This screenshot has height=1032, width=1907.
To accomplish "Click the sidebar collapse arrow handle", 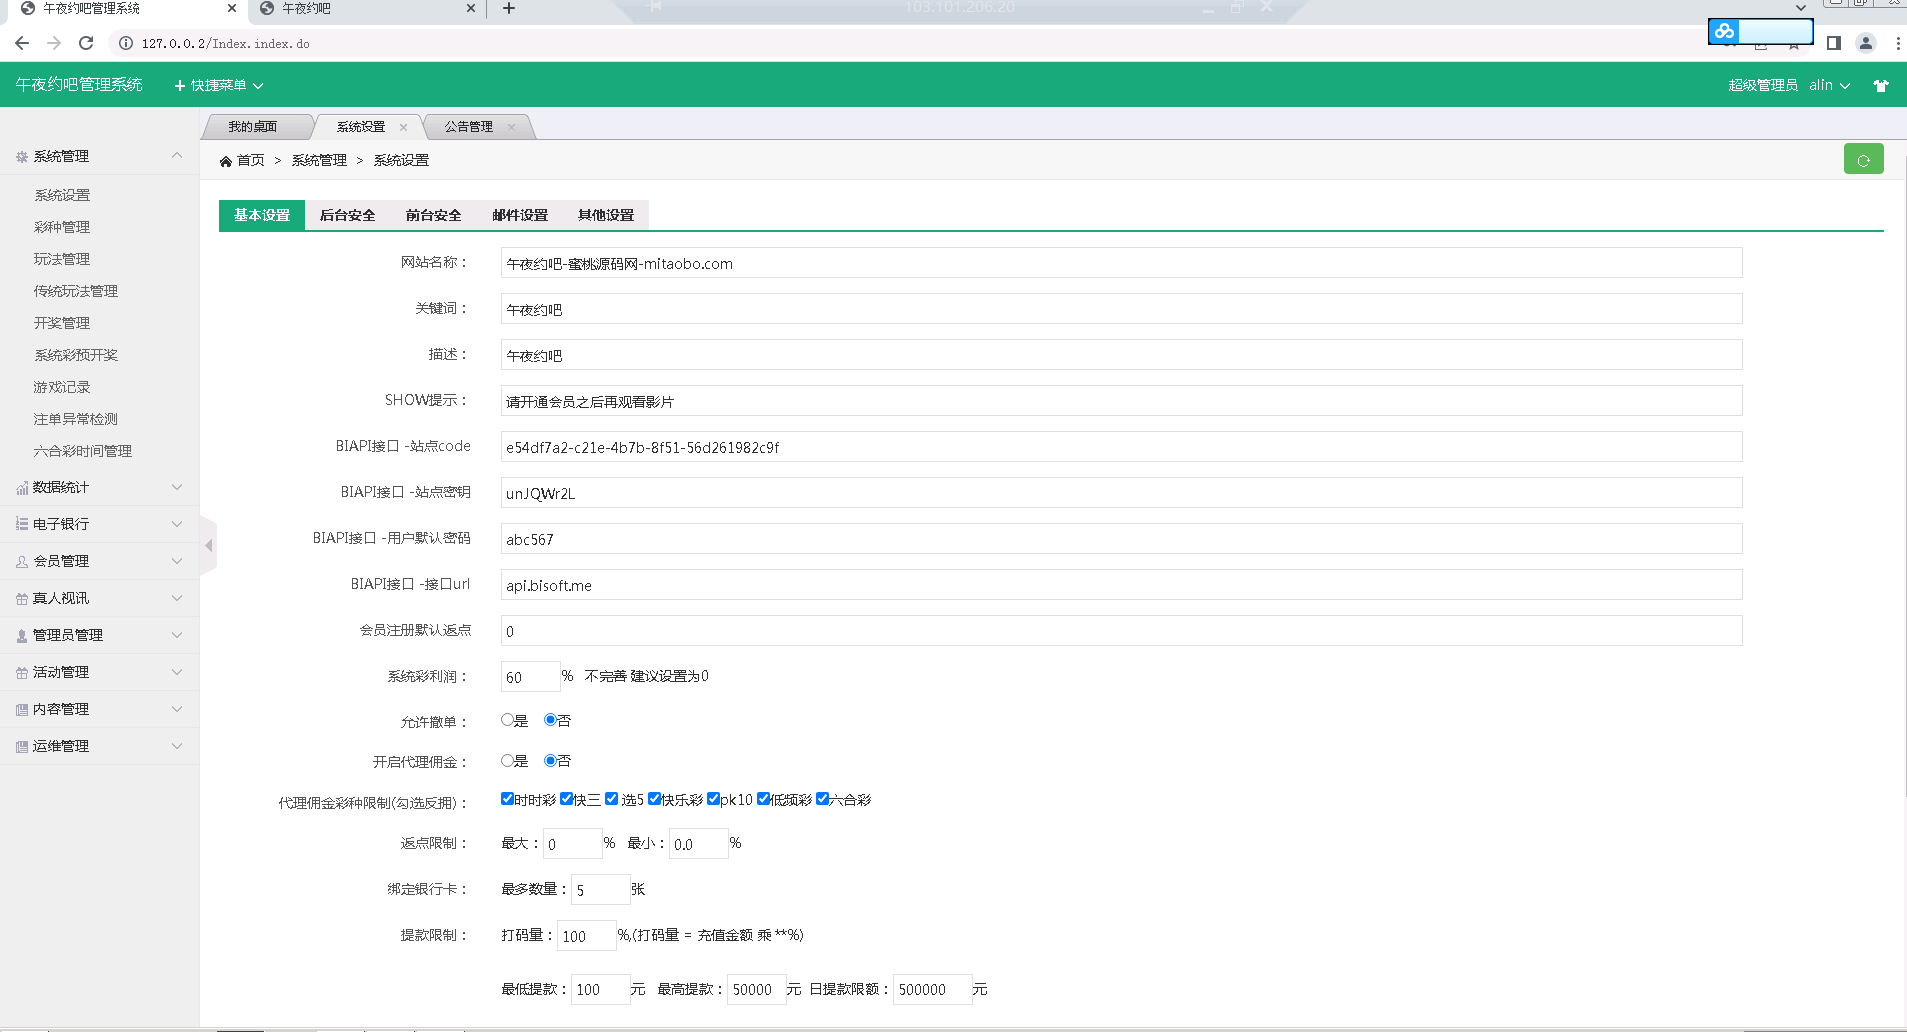I will tap(209, 546).
